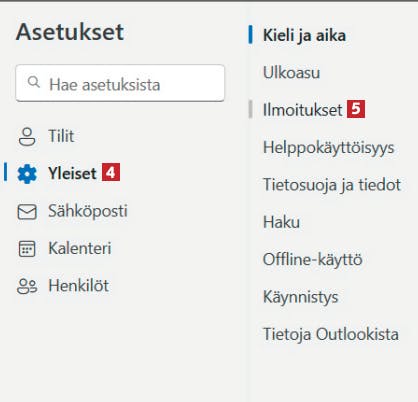Viewport: 418px width, 402px height.
Task: Go to Tietosuoja ja tiedot
Action: click(x=332, y=185)
